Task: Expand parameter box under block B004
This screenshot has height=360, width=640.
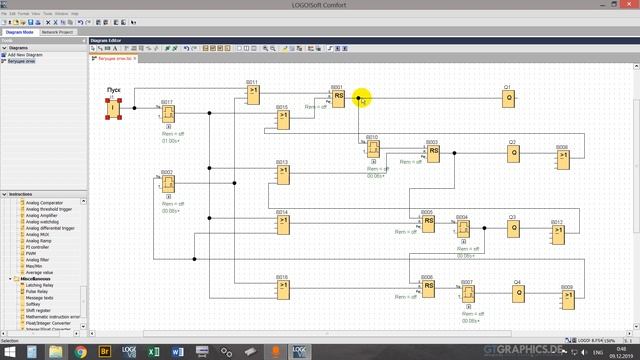Action: click(x=463, y=242)
